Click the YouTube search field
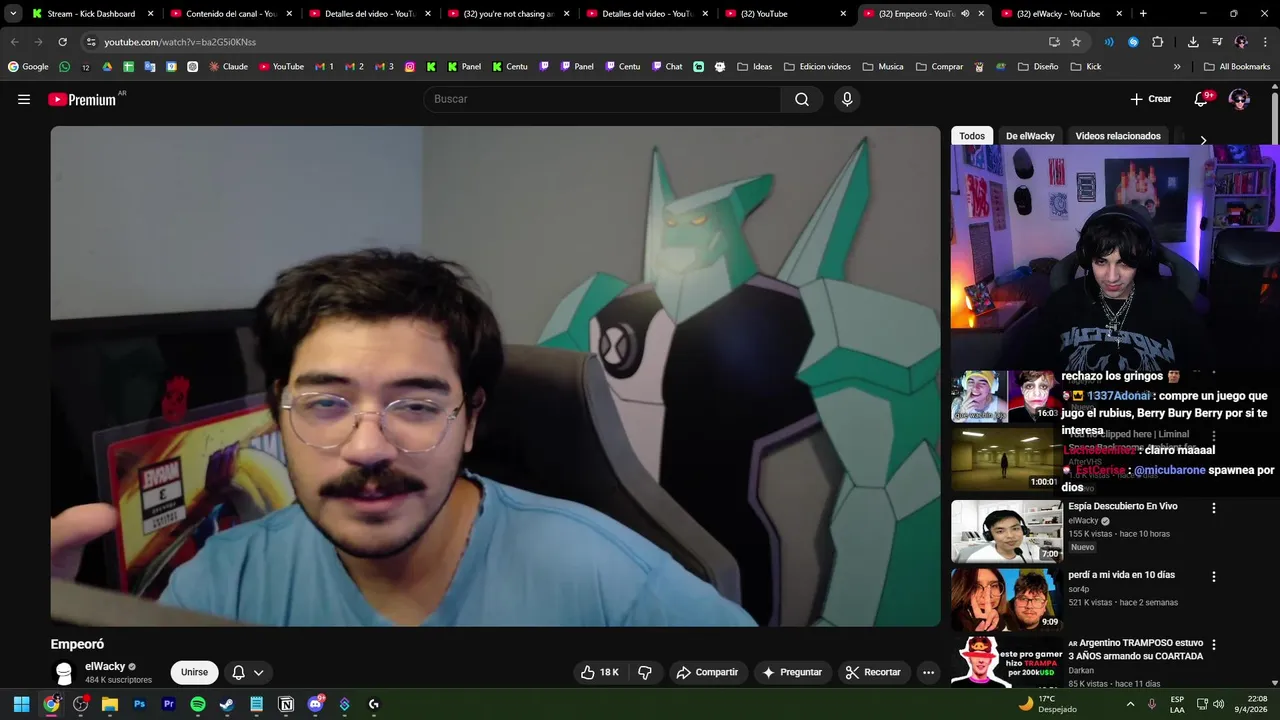This screenshot has height=720, width=1280. click(602, 99)
